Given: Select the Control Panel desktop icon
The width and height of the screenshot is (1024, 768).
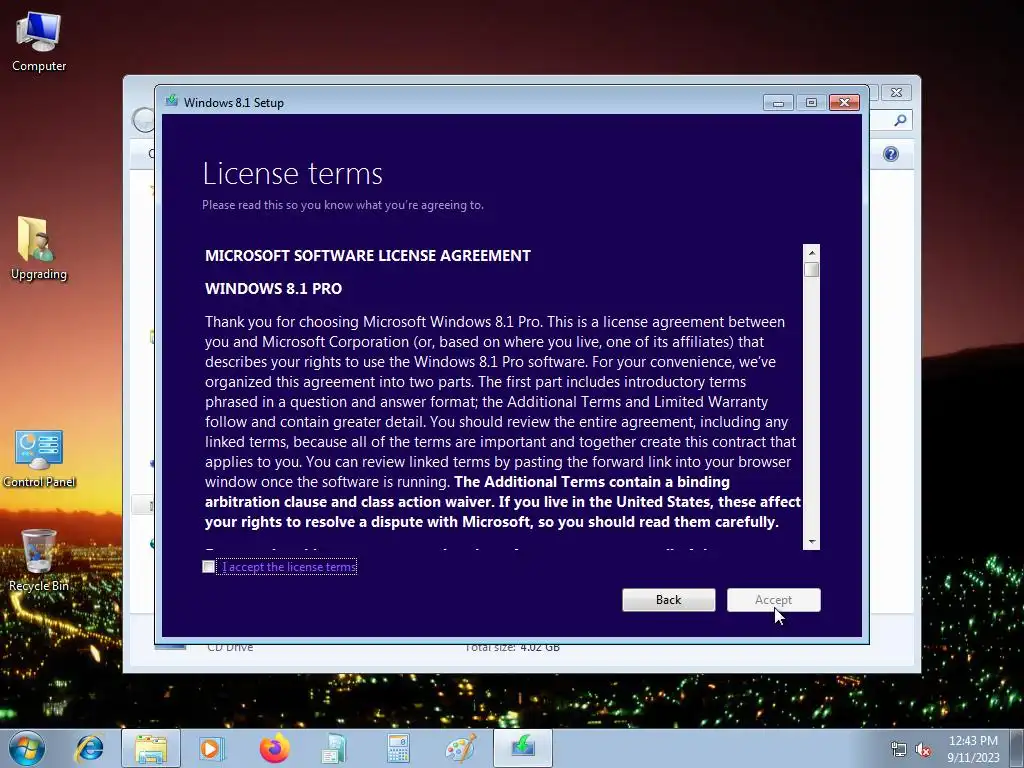Looking at the screenshot, I should (39, 459).
